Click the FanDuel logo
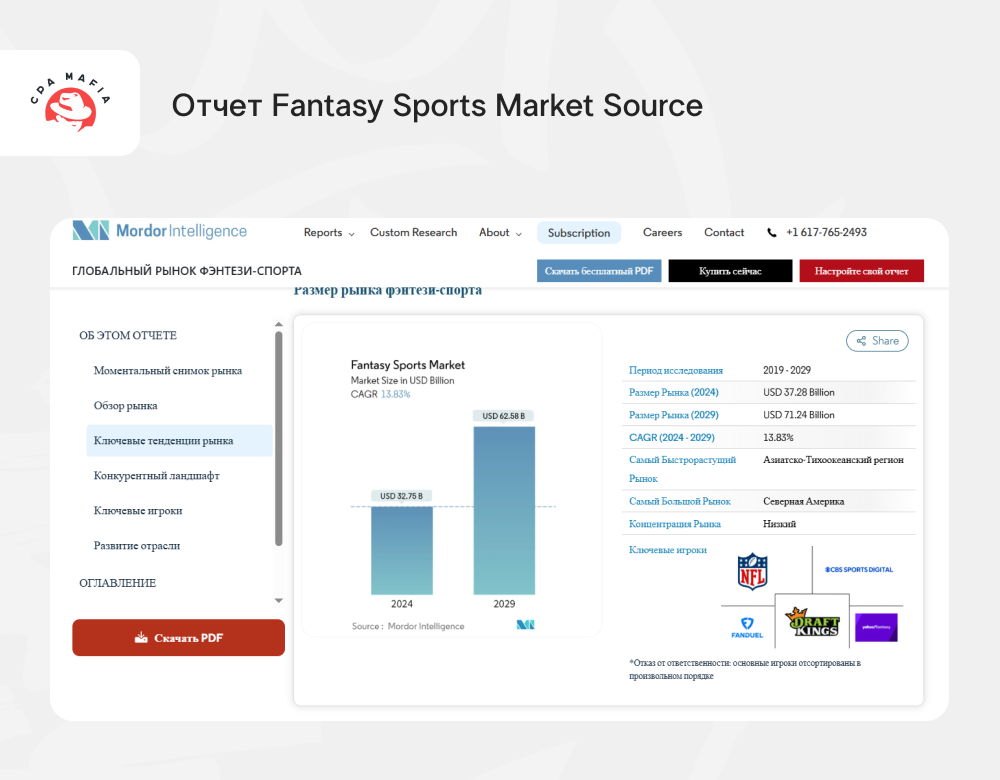This screenshot has width=1000, height=780. pyautogui.click(x=747, y=628)
